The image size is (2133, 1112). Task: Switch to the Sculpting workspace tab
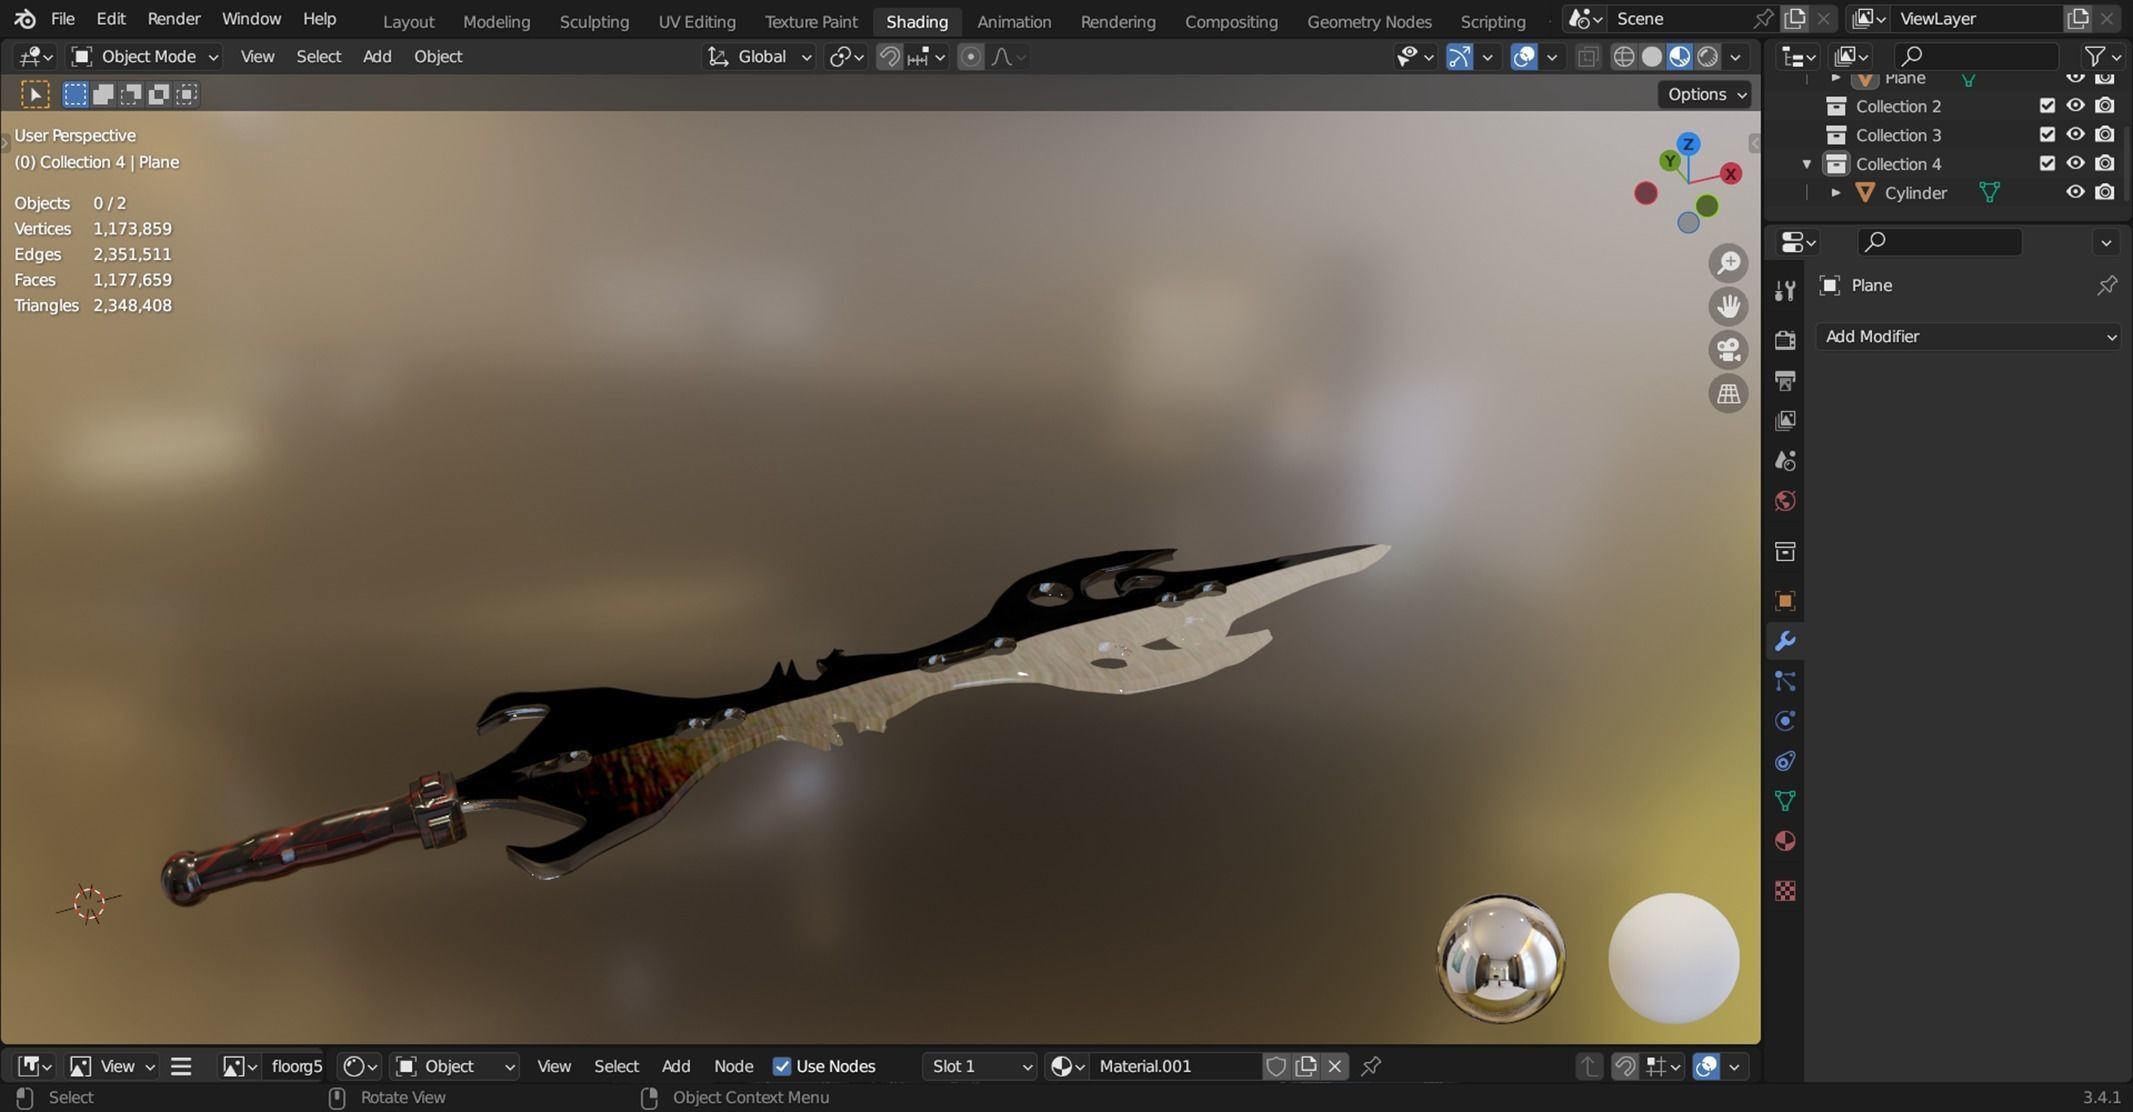(594, 21)
